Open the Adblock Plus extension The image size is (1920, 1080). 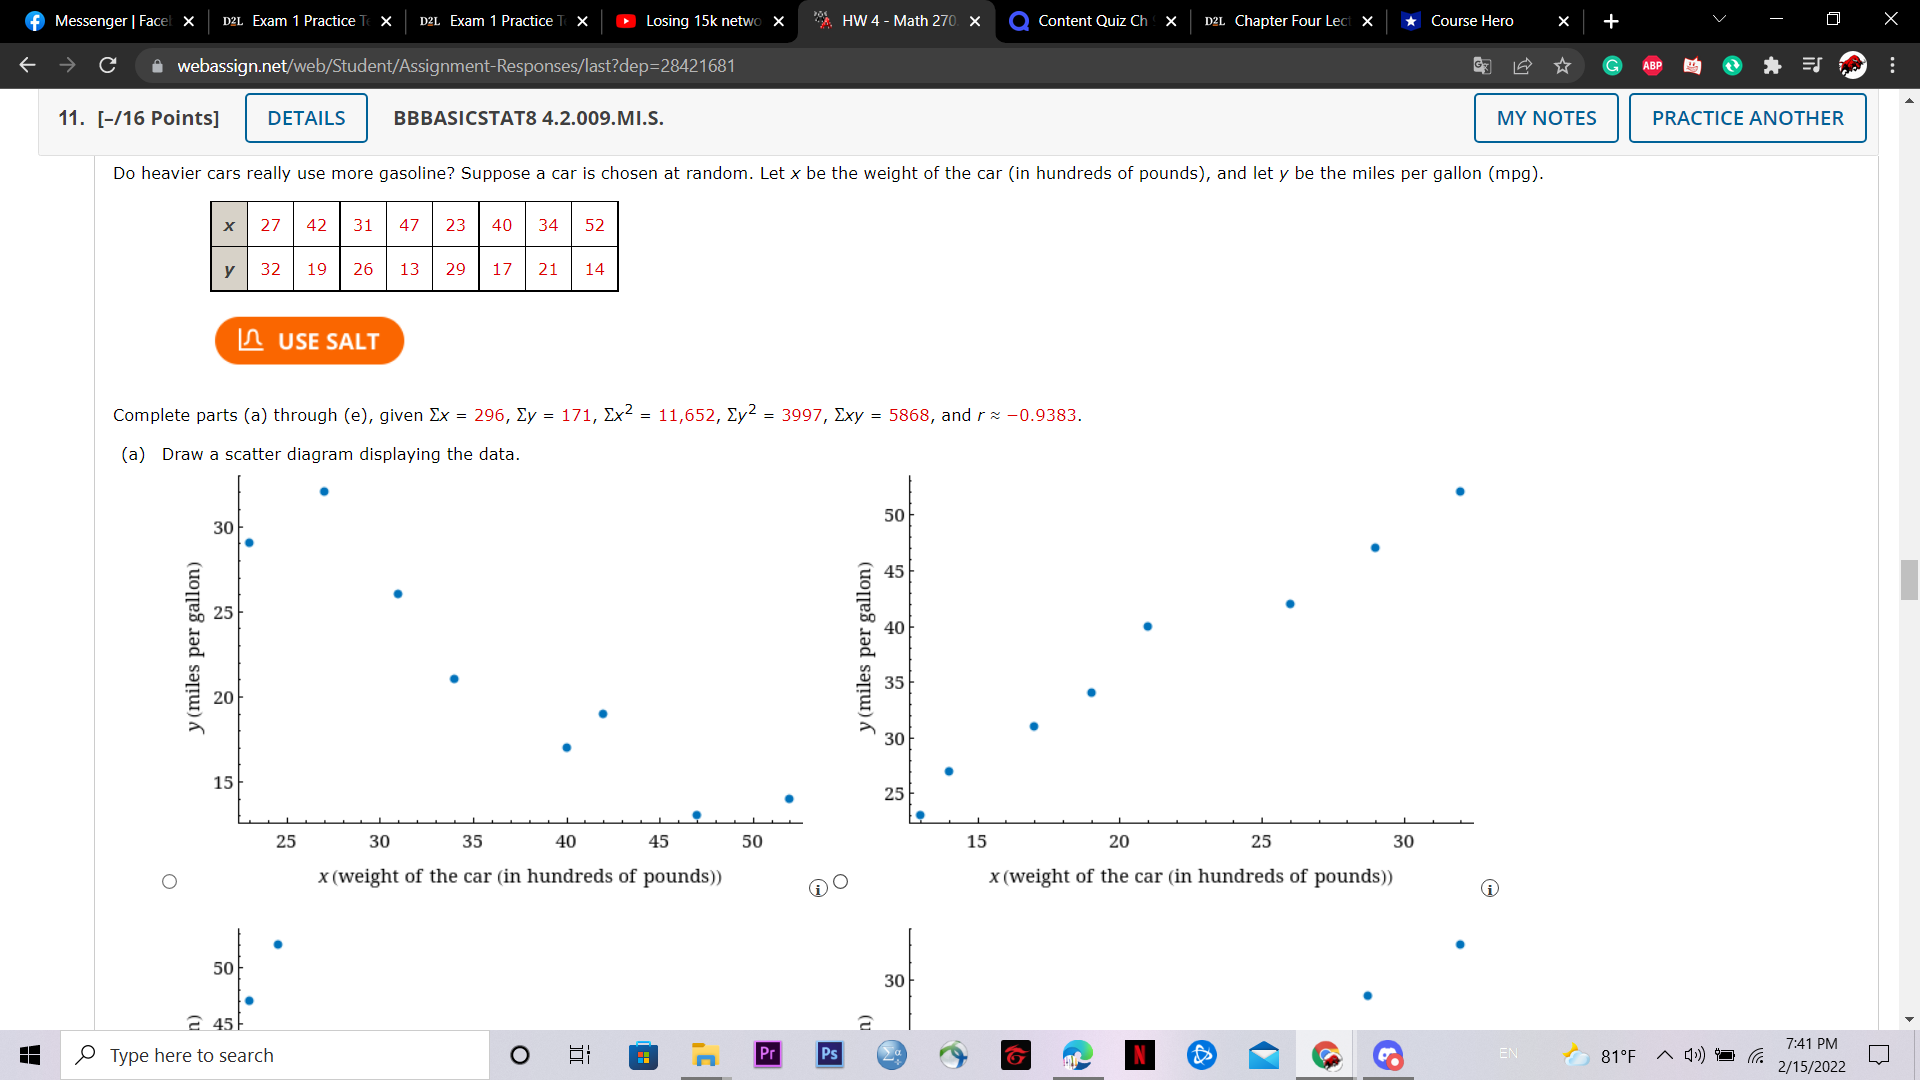coord(1651,65)
